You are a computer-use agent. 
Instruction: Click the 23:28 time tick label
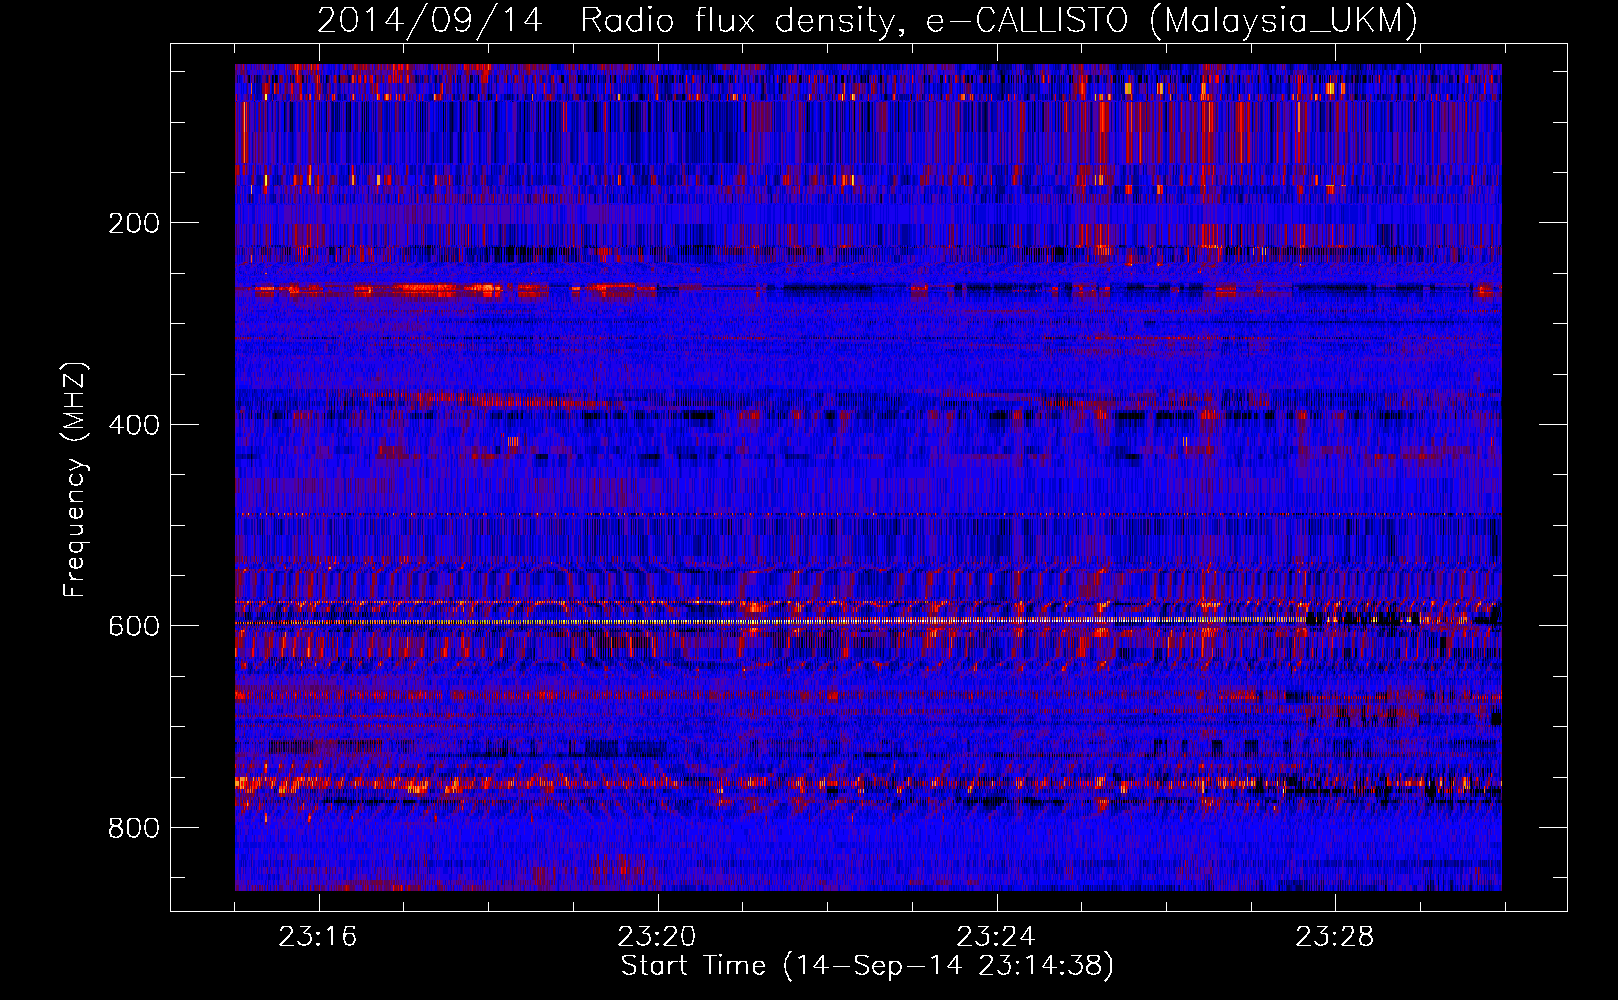click(x=1335, y=937)
